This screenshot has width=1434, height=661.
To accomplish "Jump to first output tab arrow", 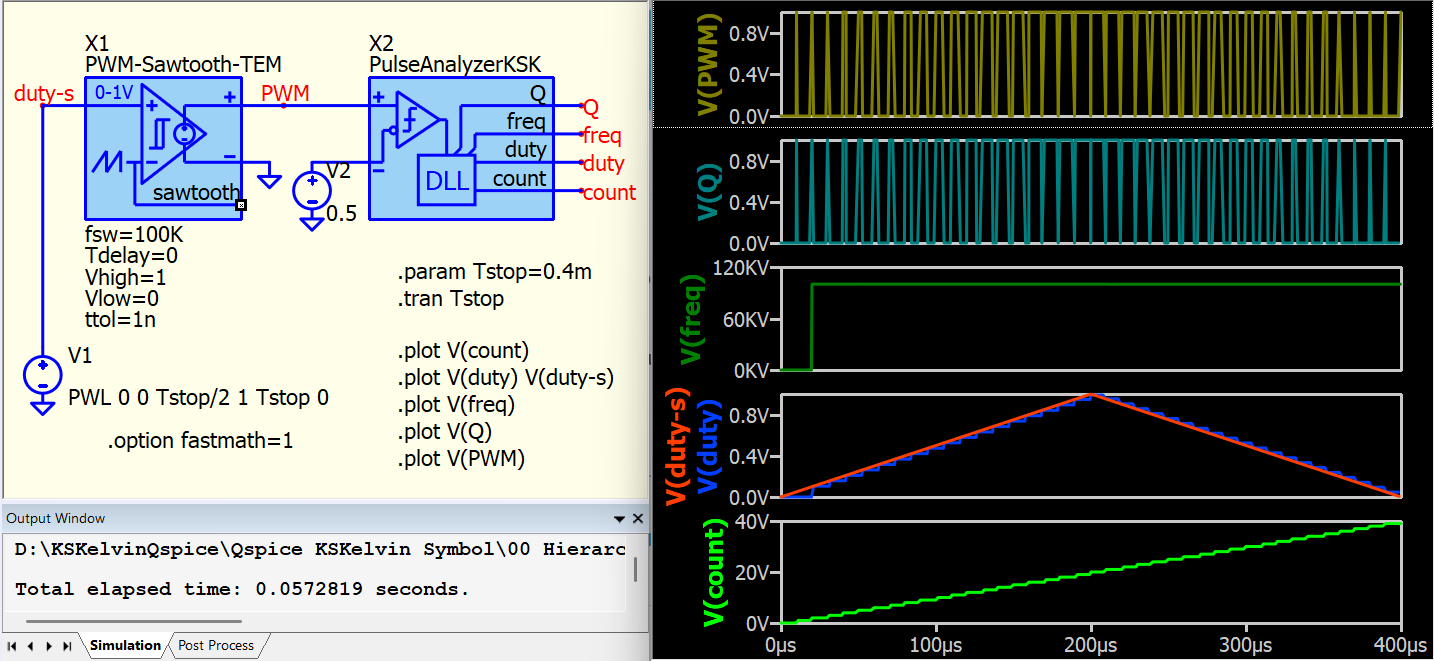I will tap(12, 646).
